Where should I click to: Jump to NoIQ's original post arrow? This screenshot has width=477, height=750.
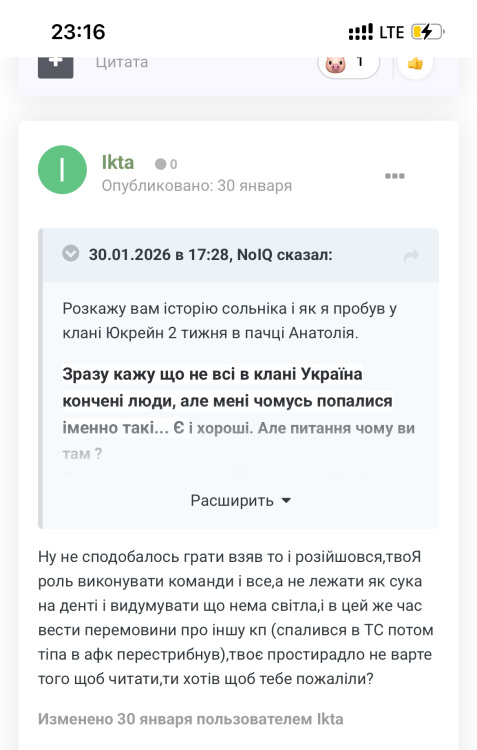[411, 256]
